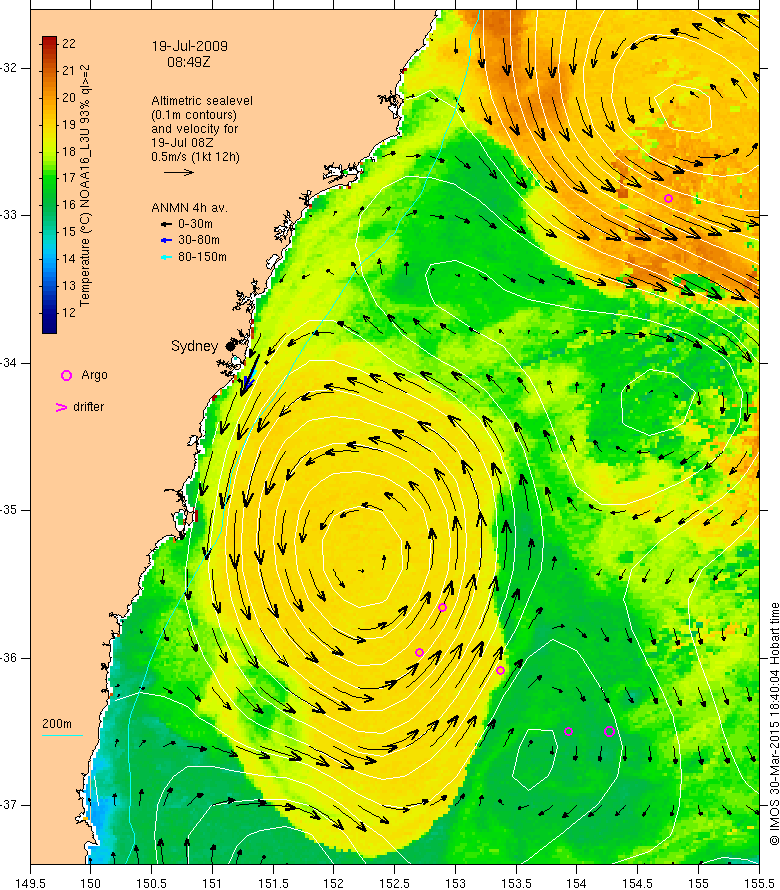Click the Argo float marker near 152.9E, 35.7S
780x890 pixels.
[442, 607]
